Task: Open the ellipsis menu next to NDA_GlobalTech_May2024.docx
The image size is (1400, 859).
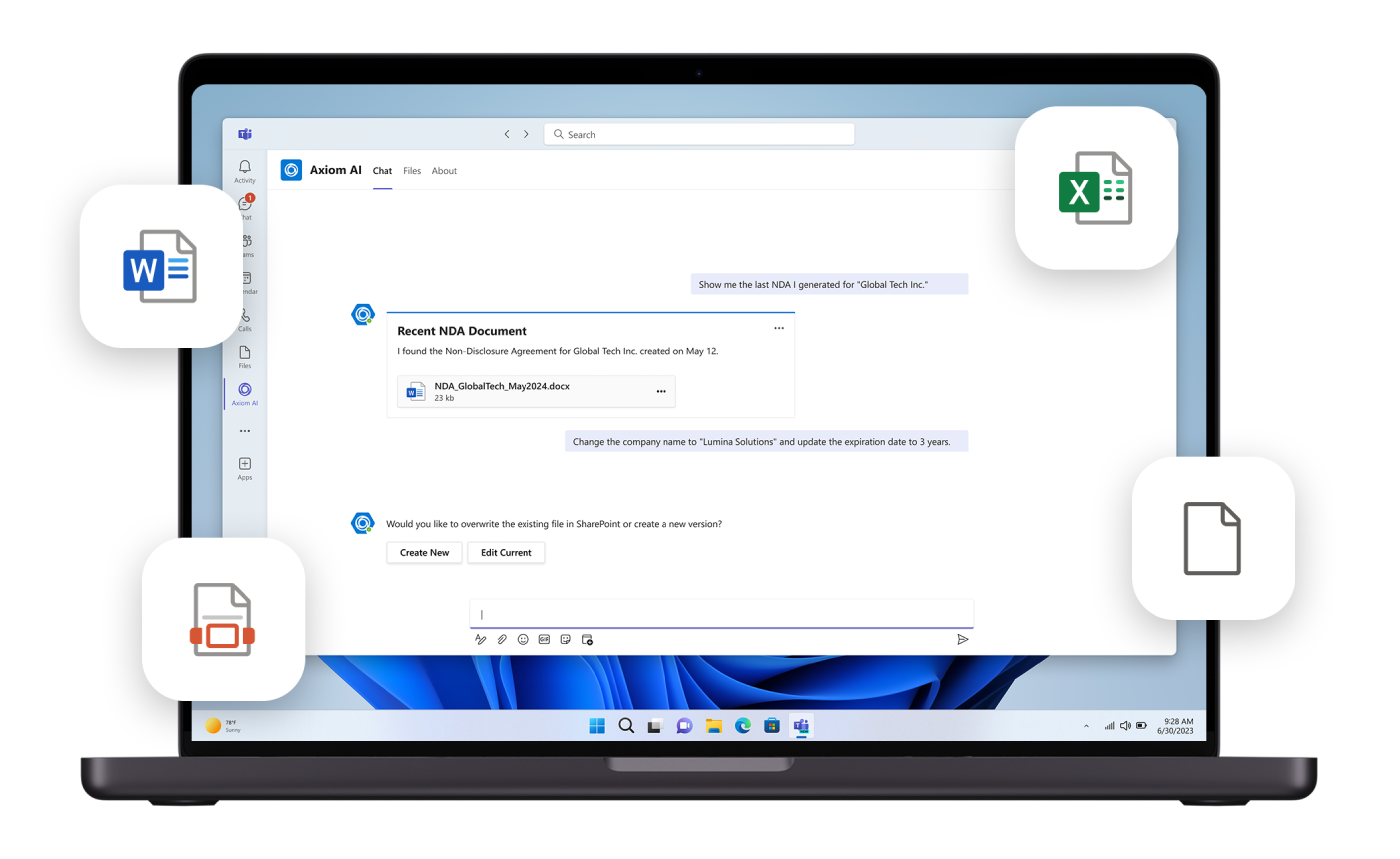Action: (661, 391)
